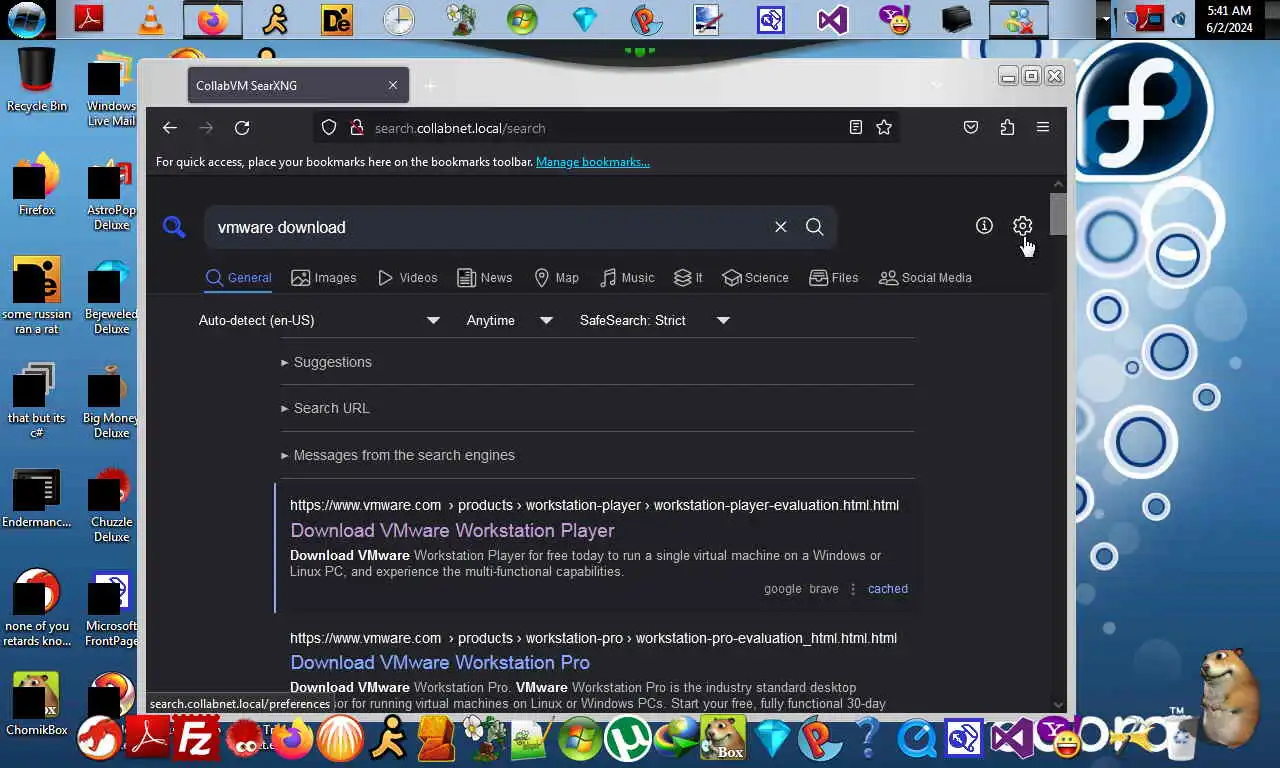Open the SearXNG about info icon
Image resolution: width=1280 pixels, height=768 pixels.
point(984,226)
